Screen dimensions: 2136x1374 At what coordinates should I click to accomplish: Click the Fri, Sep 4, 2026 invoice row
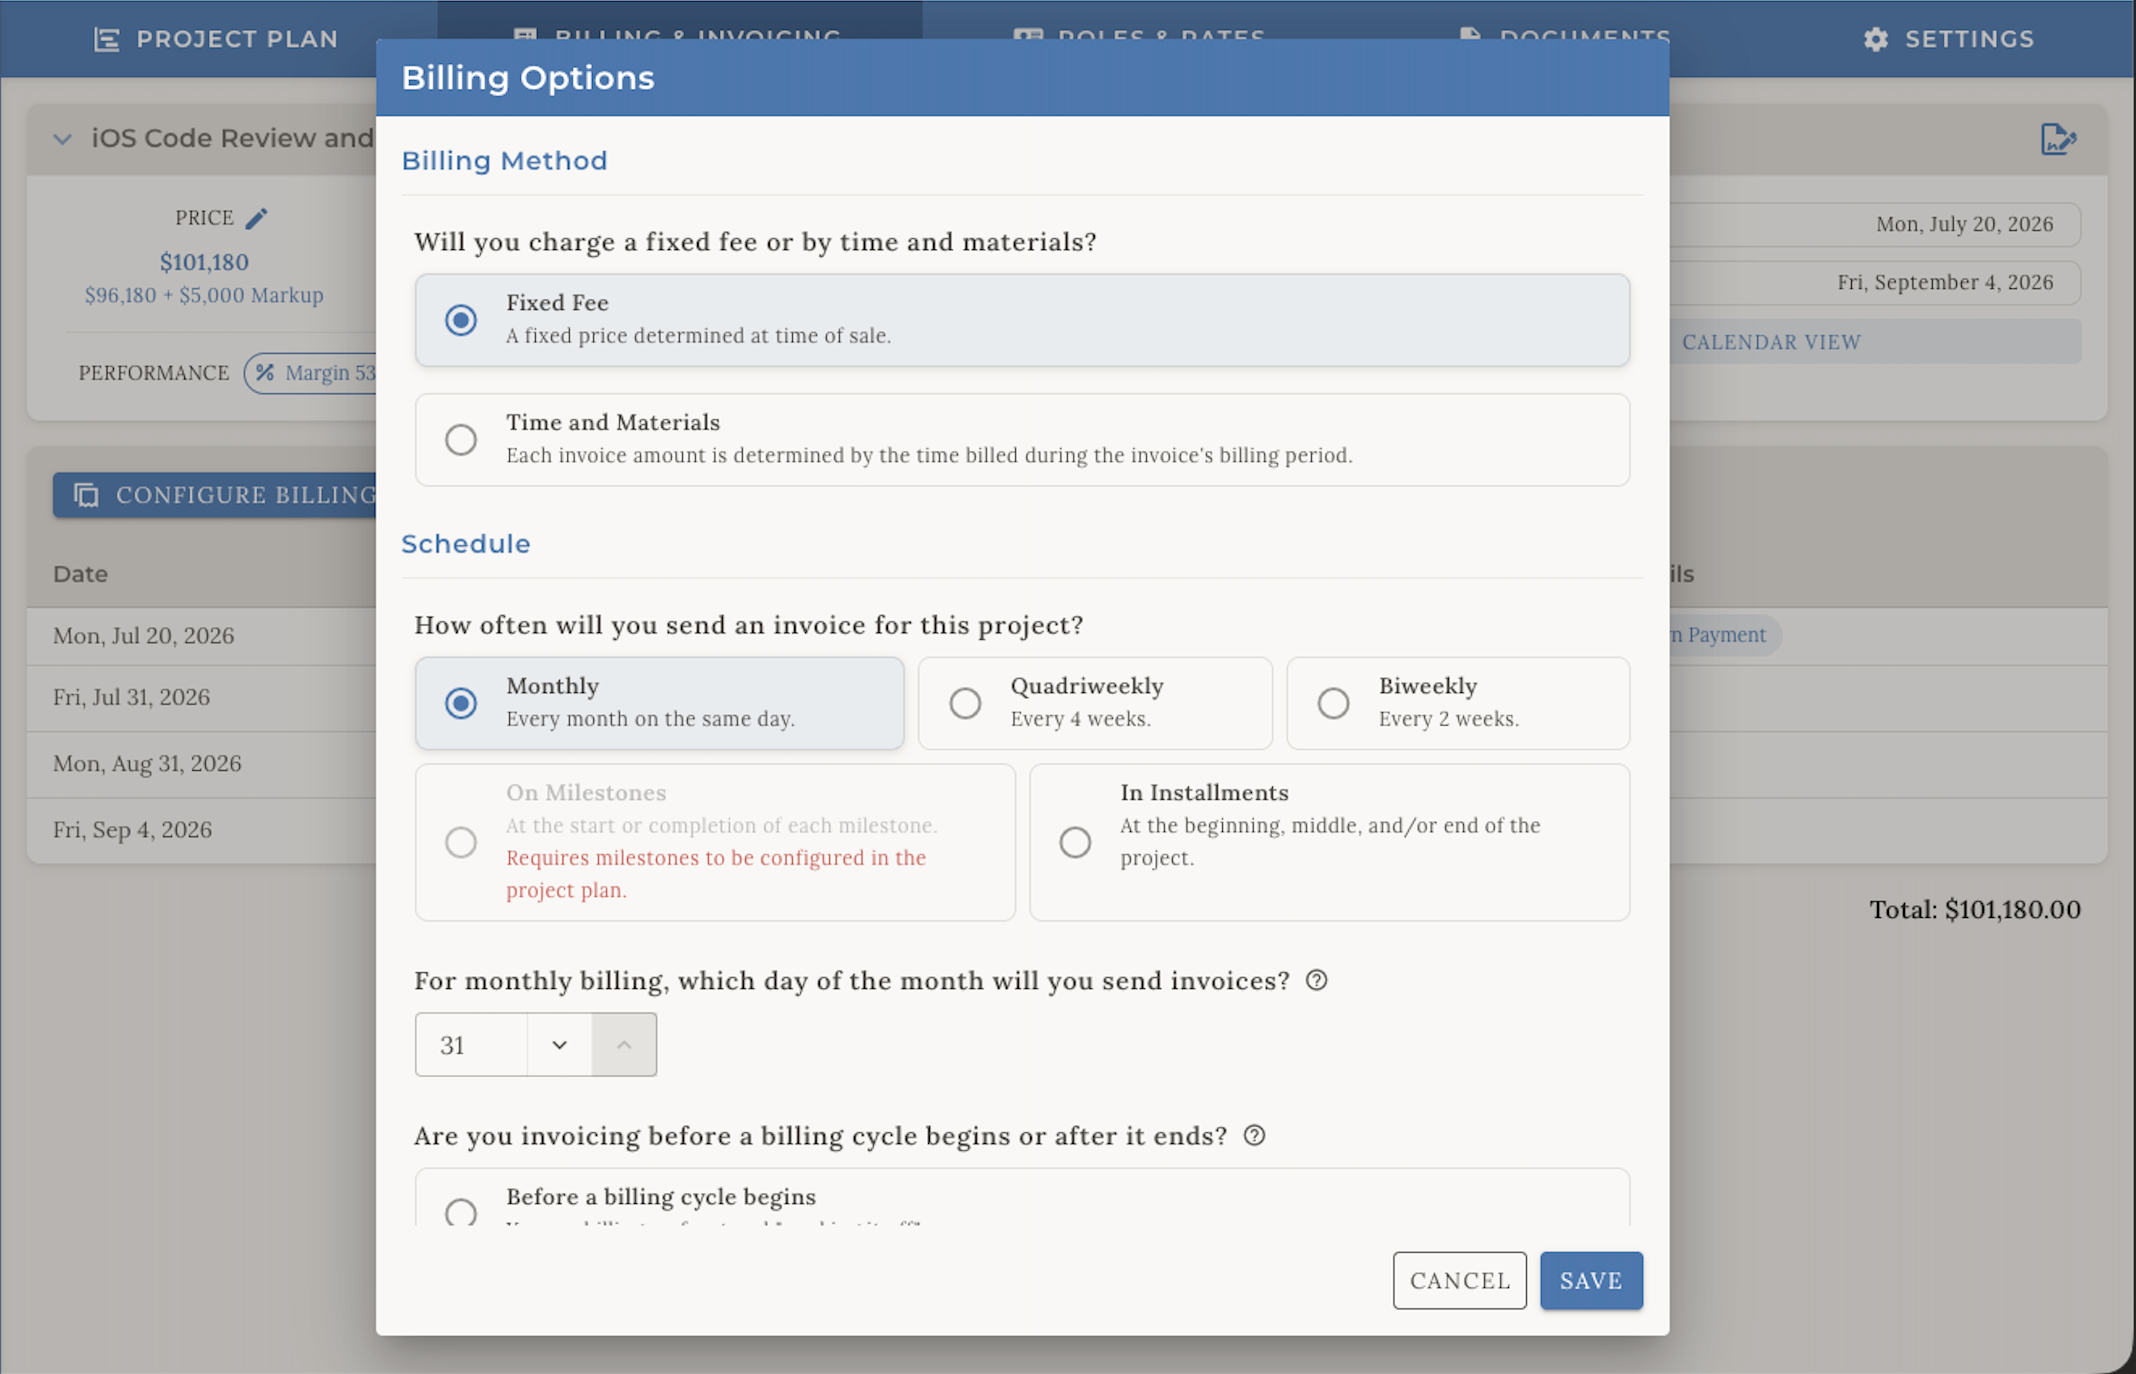(202, 830)
